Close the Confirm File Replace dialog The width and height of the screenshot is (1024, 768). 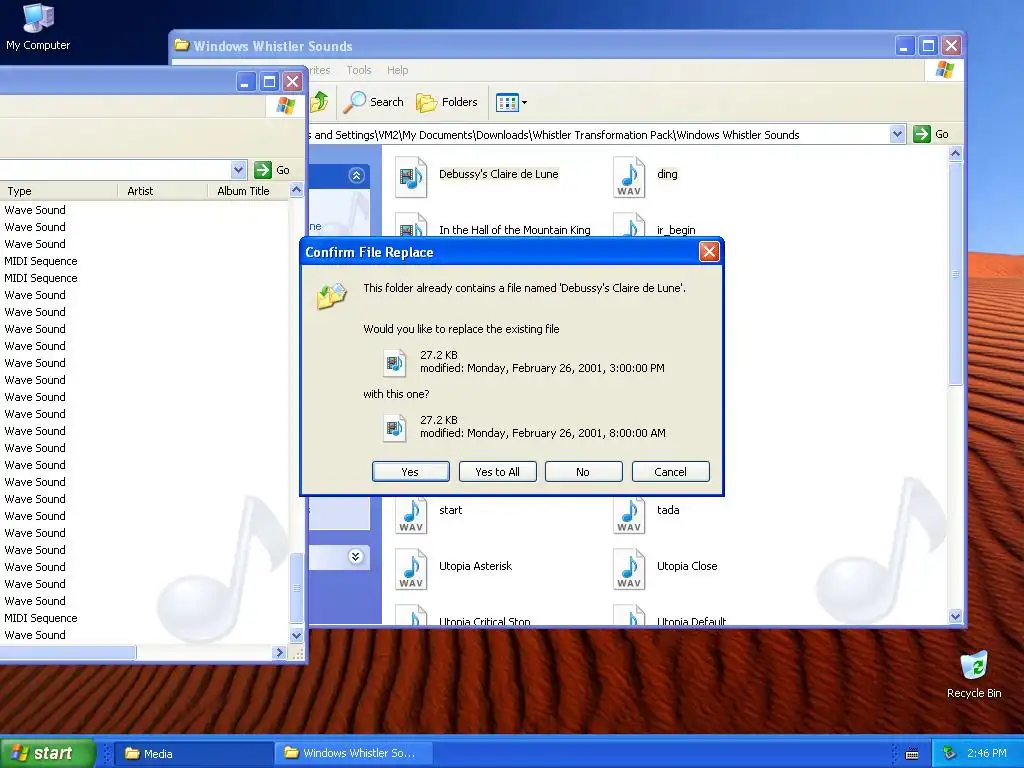[709, 251]
